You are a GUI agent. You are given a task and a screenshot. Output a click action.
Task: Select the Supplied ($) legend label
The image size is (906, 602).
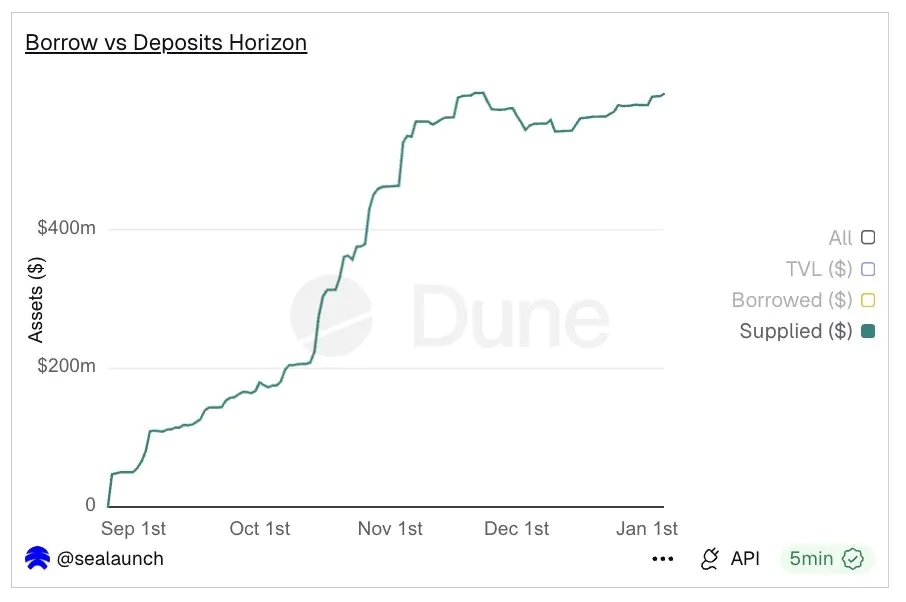795,331
